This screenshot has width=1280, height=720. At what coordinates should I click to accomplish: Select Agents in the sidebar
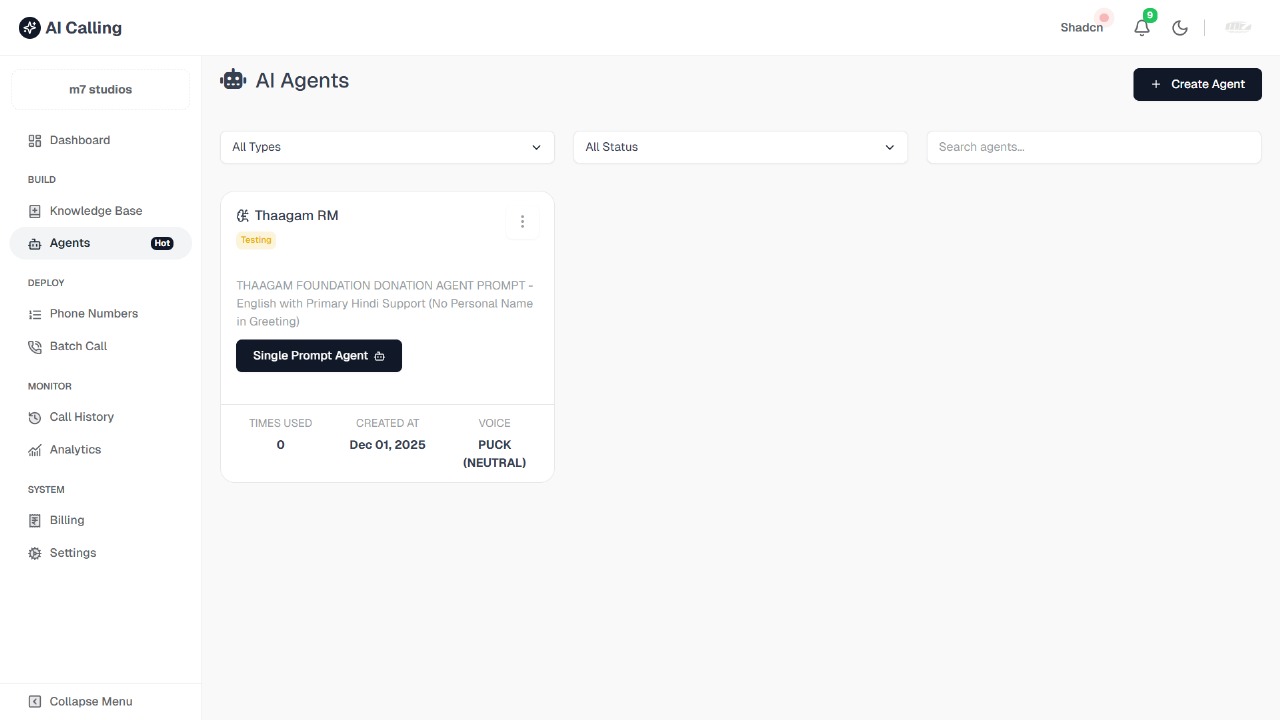coord(70,243)
